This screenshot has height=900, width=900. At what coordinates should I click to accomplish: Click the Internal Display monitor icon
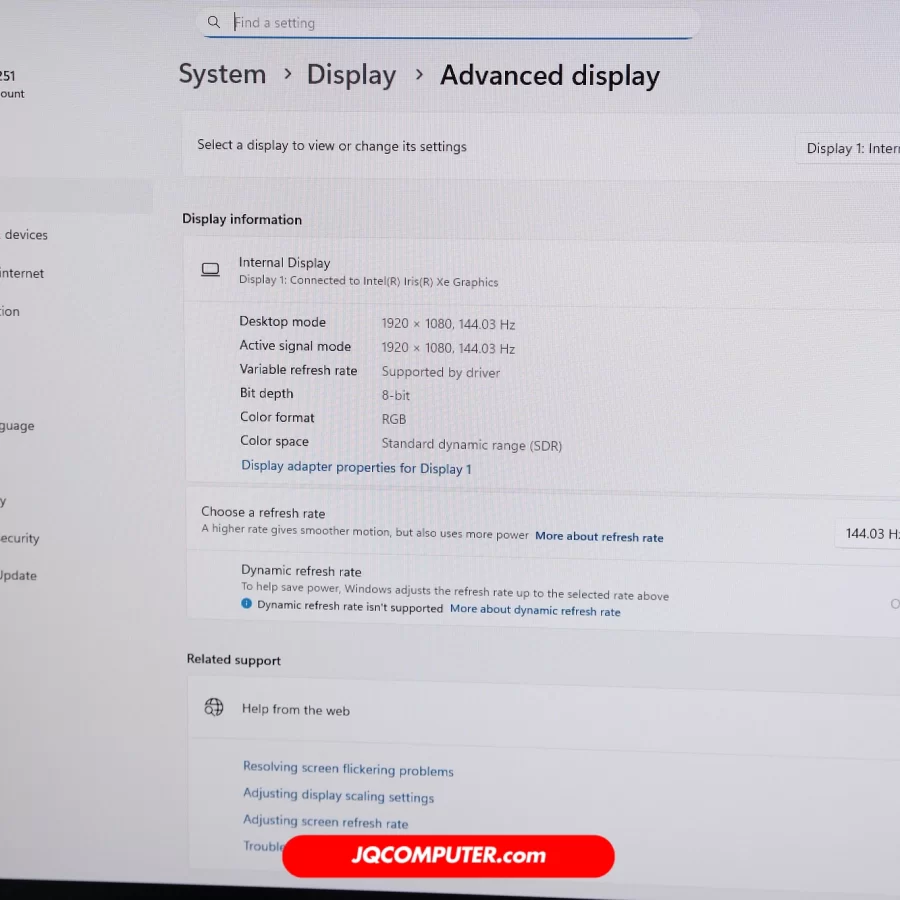(x=210, y=270)
